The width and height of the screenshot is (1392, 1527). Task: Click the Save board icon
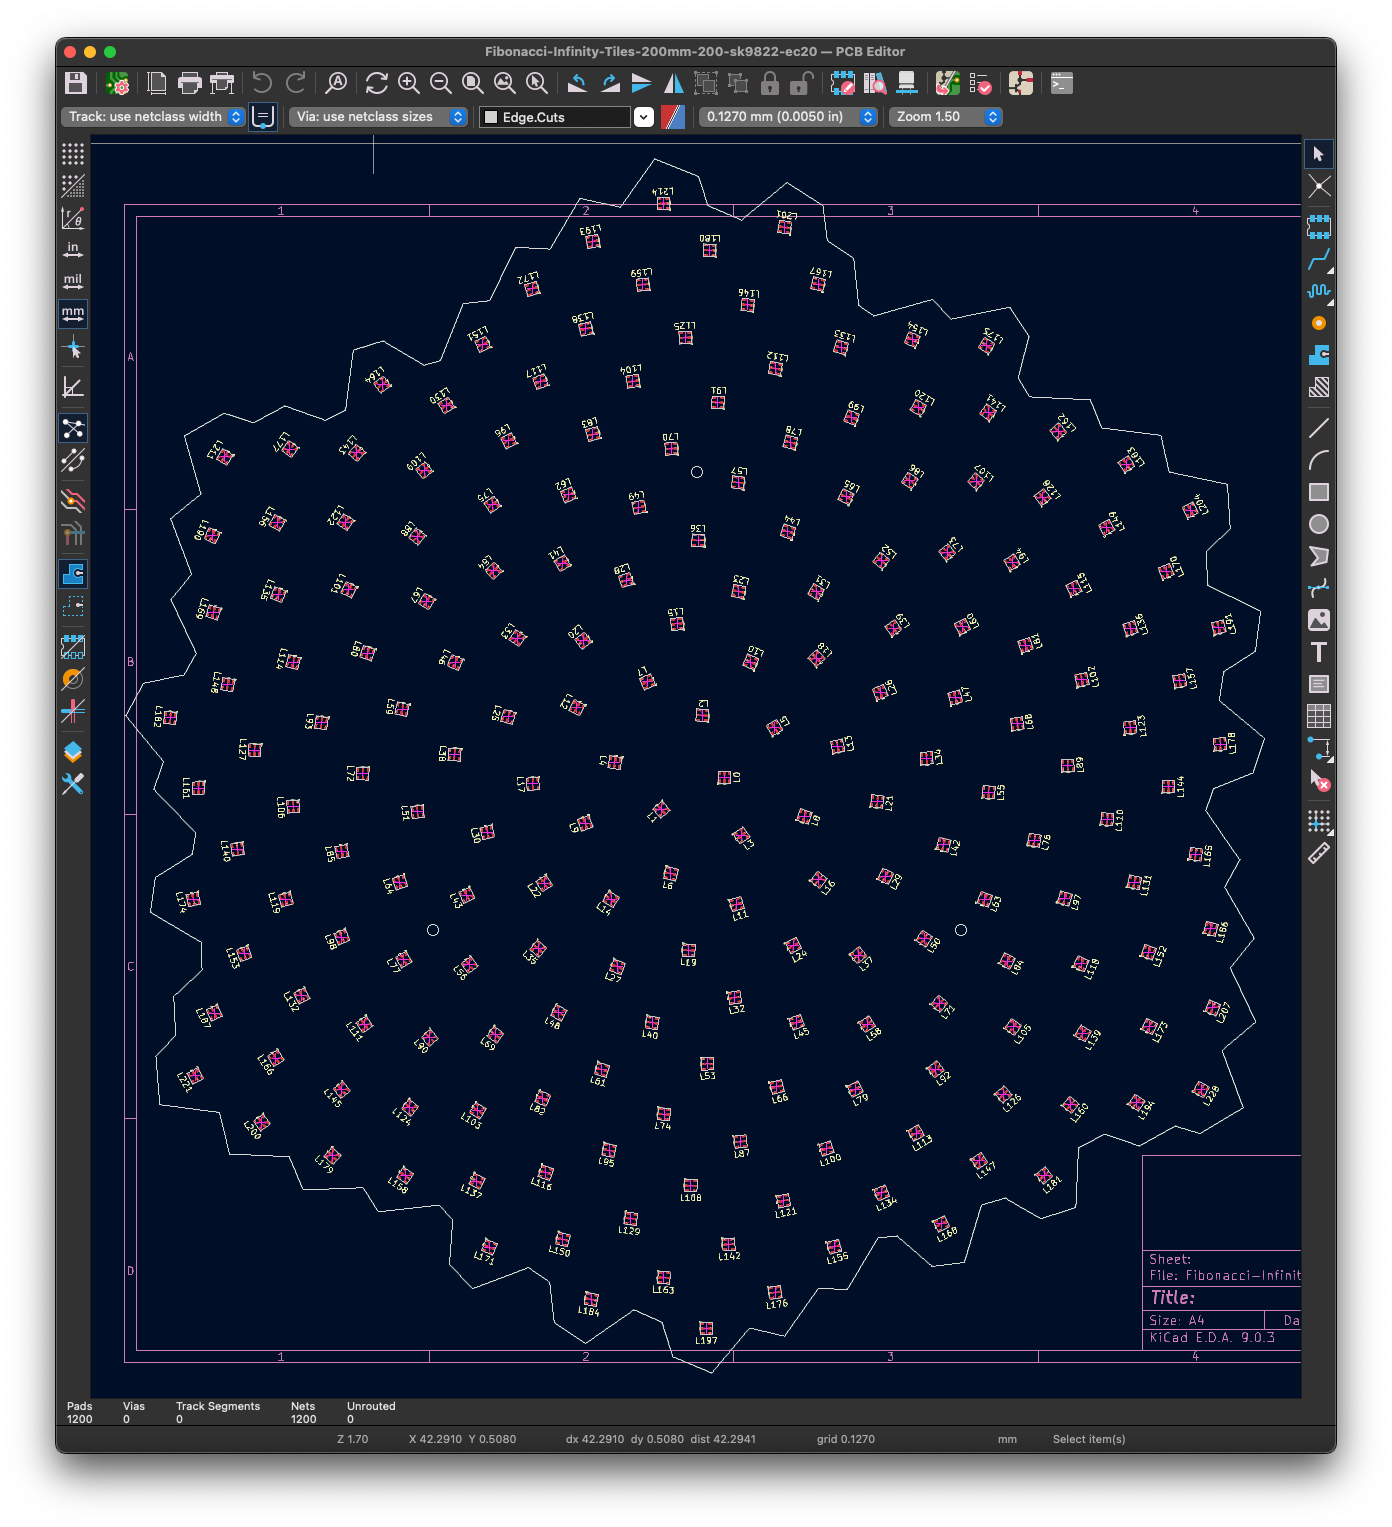click(x=75, y=84)
